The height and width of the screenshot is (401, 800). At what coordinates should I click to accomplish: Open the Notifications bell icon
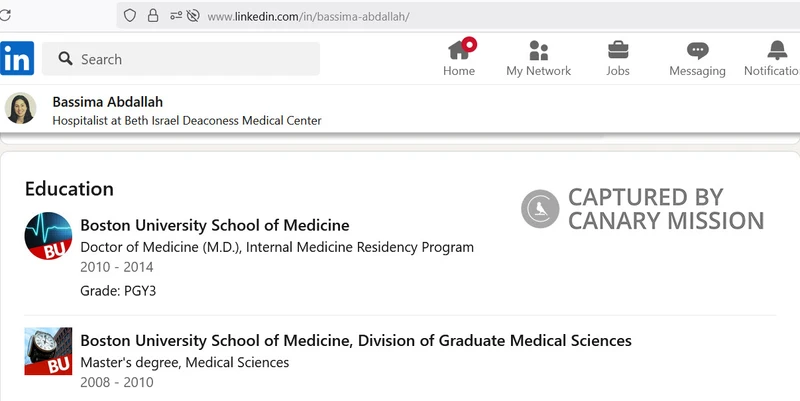pyautogui.click(x=777, y=50)
